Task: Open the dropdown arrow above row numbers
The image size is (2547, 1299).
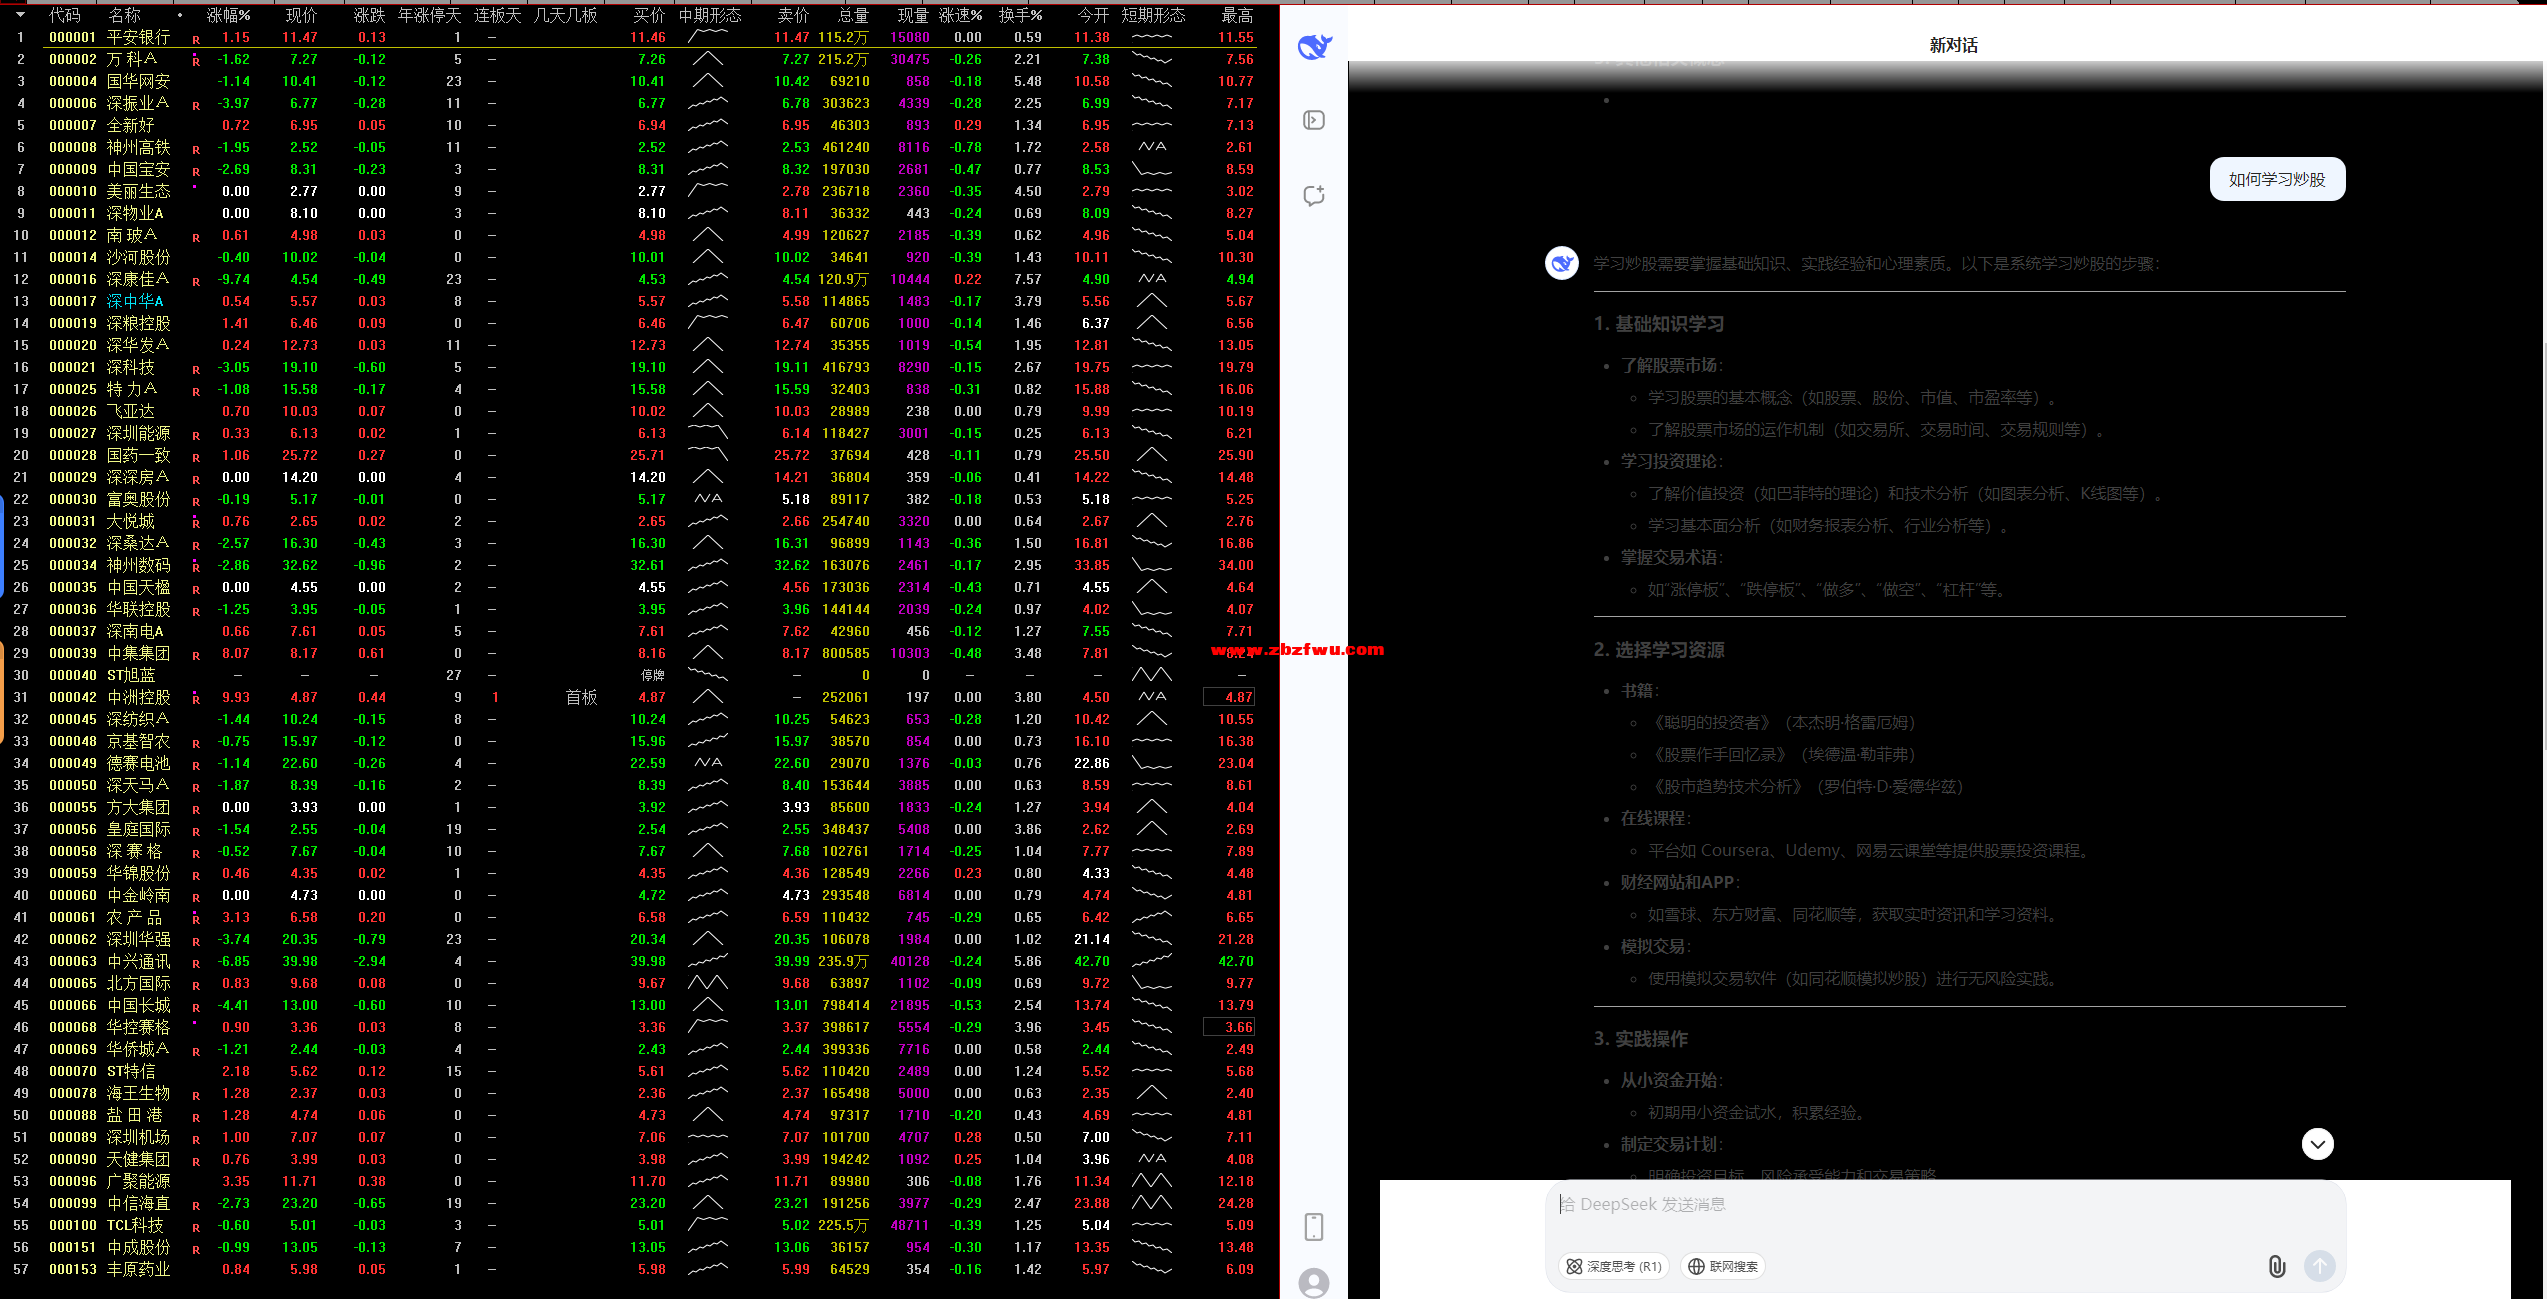Action: 20,15
